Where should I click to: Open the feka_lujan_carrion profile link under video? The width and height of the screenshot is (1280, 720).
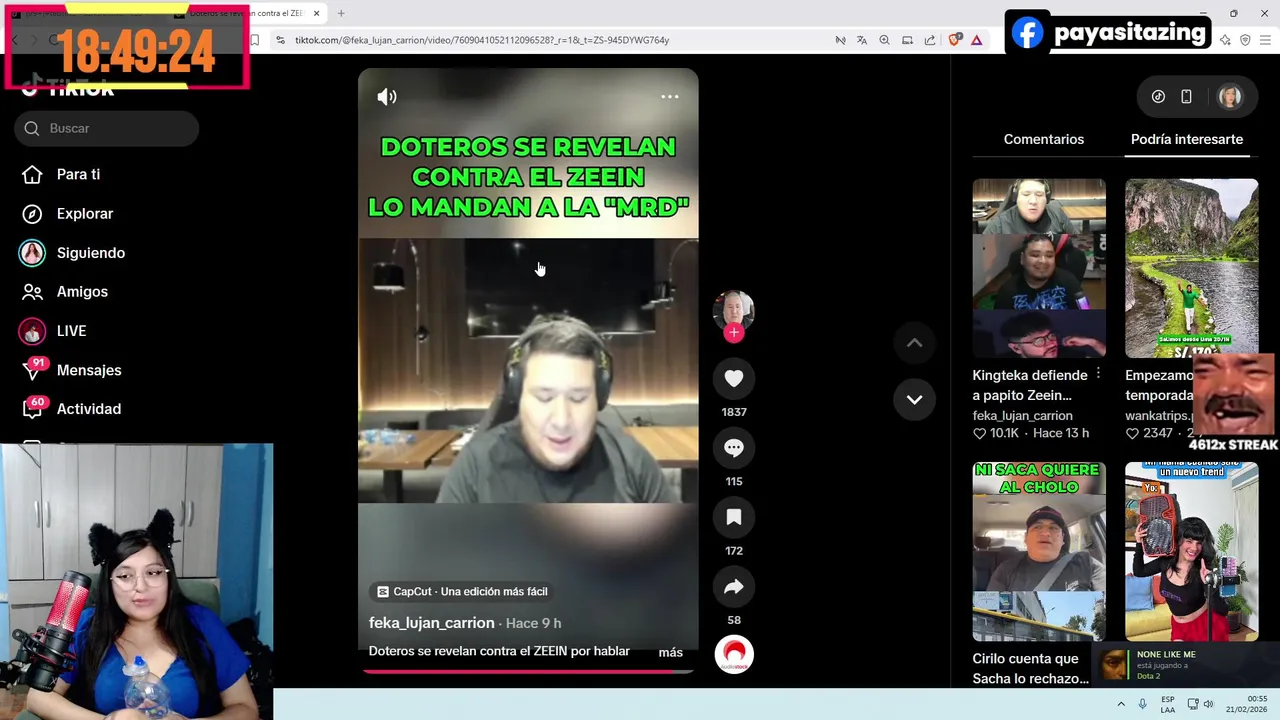coord(432,623)
